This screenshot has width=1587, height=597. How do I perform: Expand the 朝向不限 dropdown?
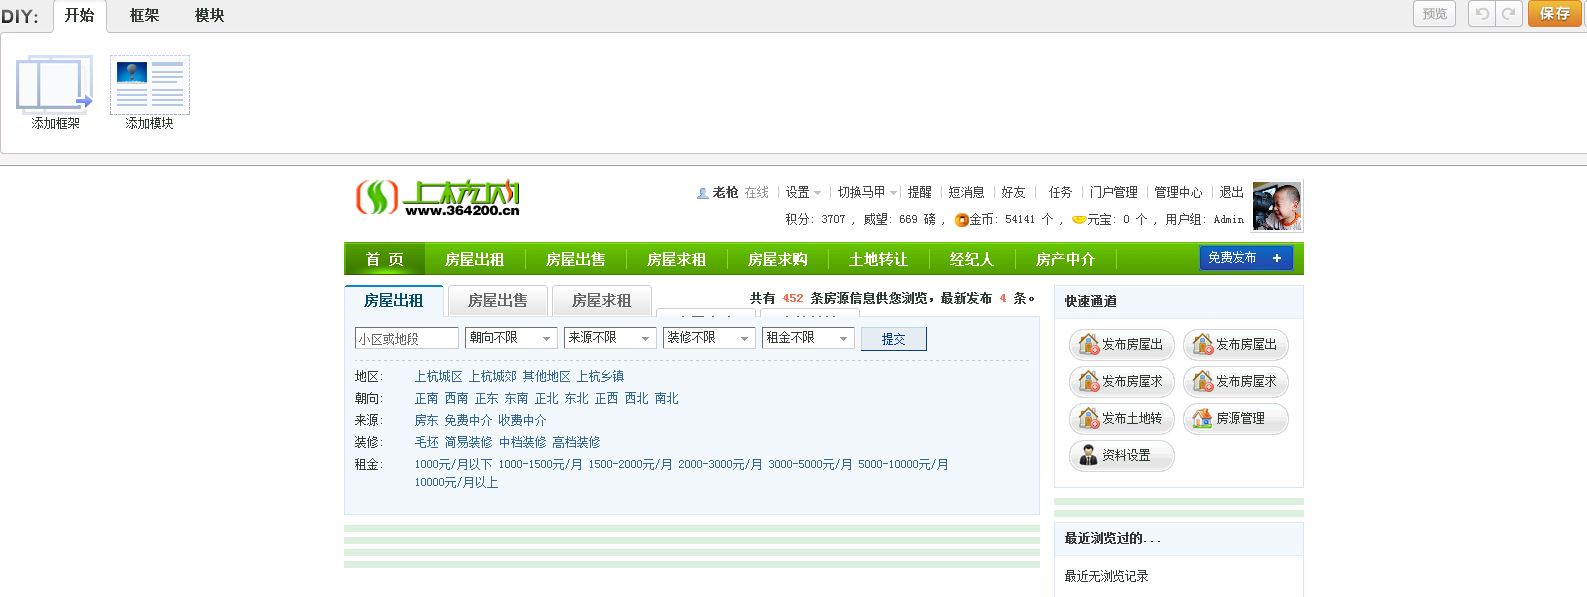[x=510, y=338]
